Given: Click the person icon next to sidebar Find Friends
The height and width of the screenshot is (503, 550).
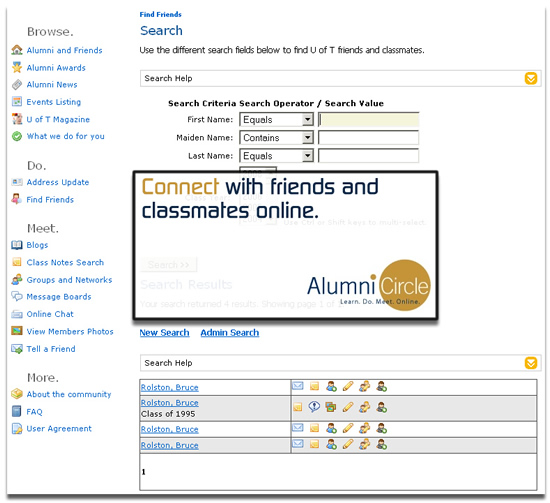Looking at the screenshot, I should click(16, 199).
